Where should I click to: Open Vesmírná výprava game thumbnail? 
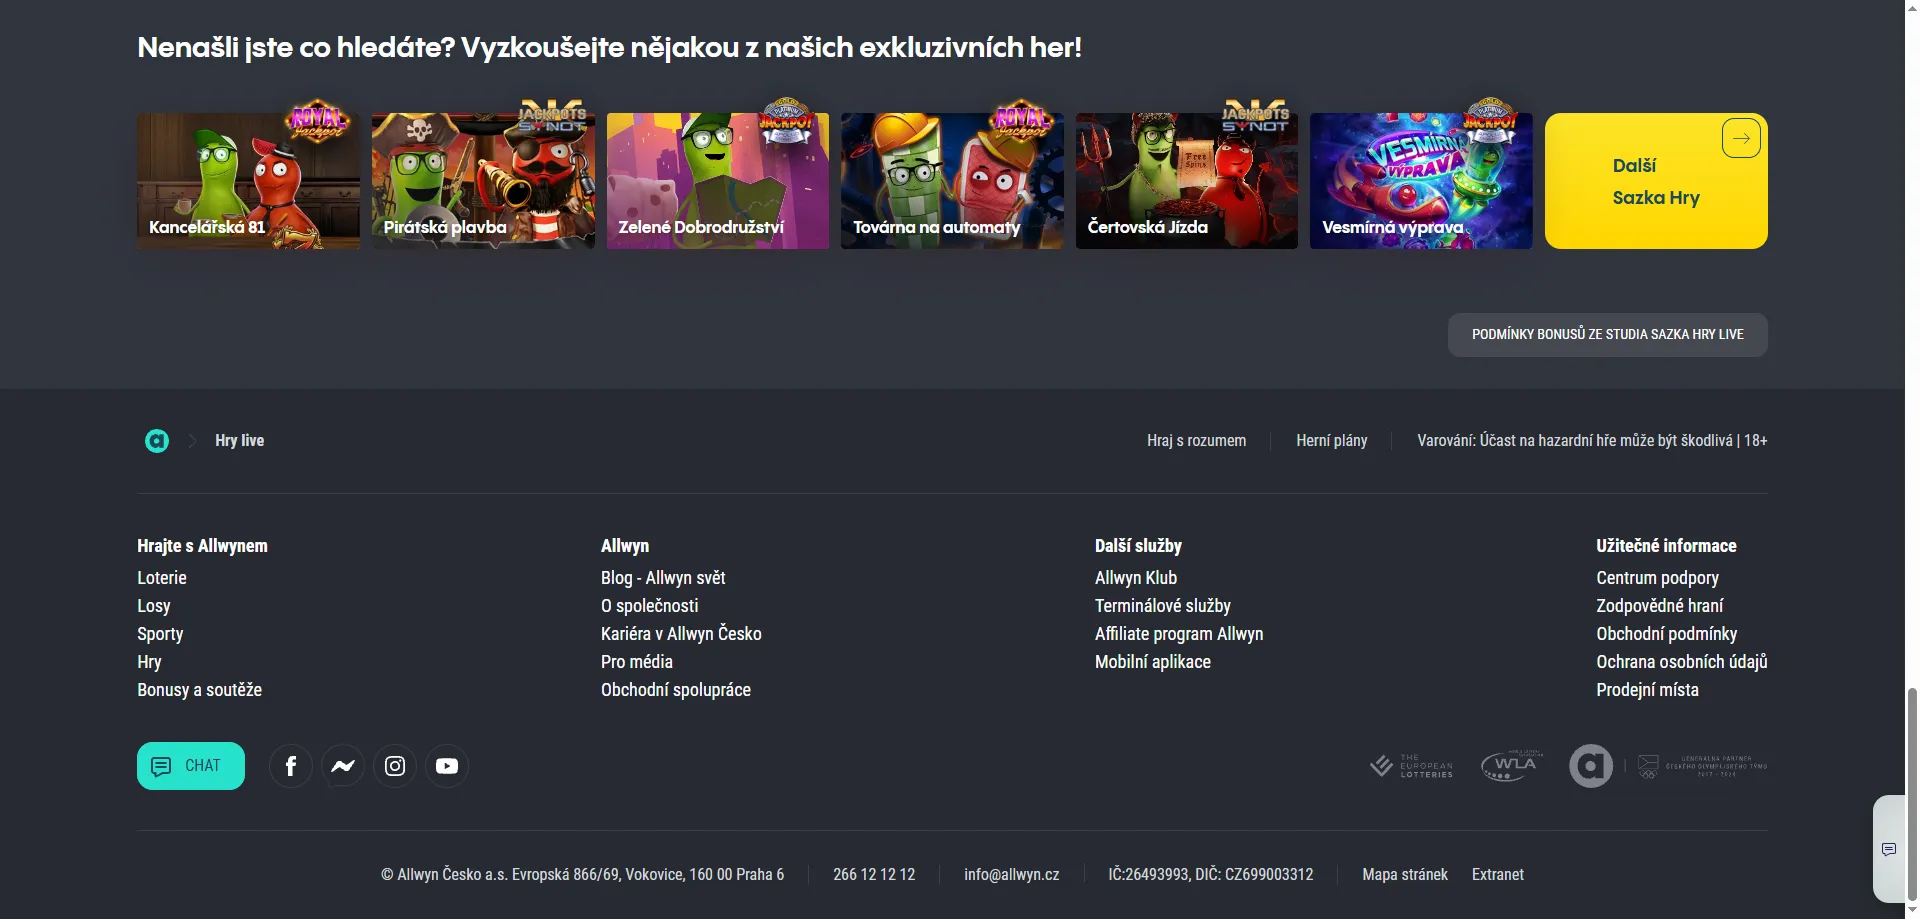[x=1421, y=181]
